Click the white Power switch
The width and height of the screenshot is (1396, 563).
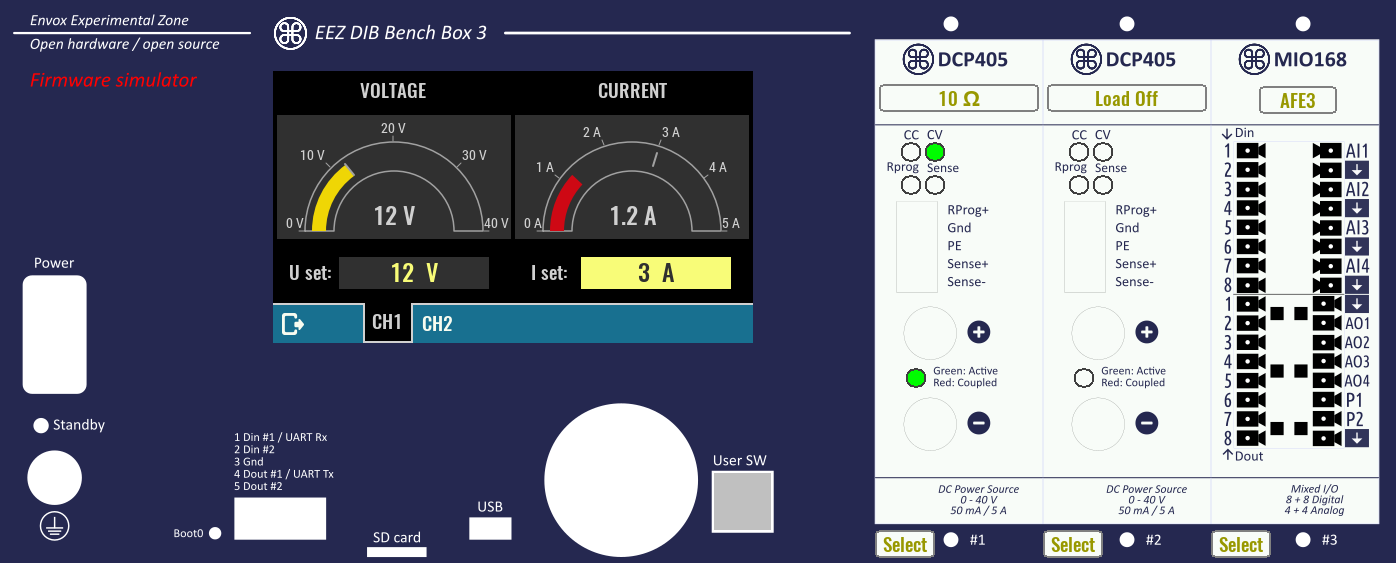tap(54, 335)
